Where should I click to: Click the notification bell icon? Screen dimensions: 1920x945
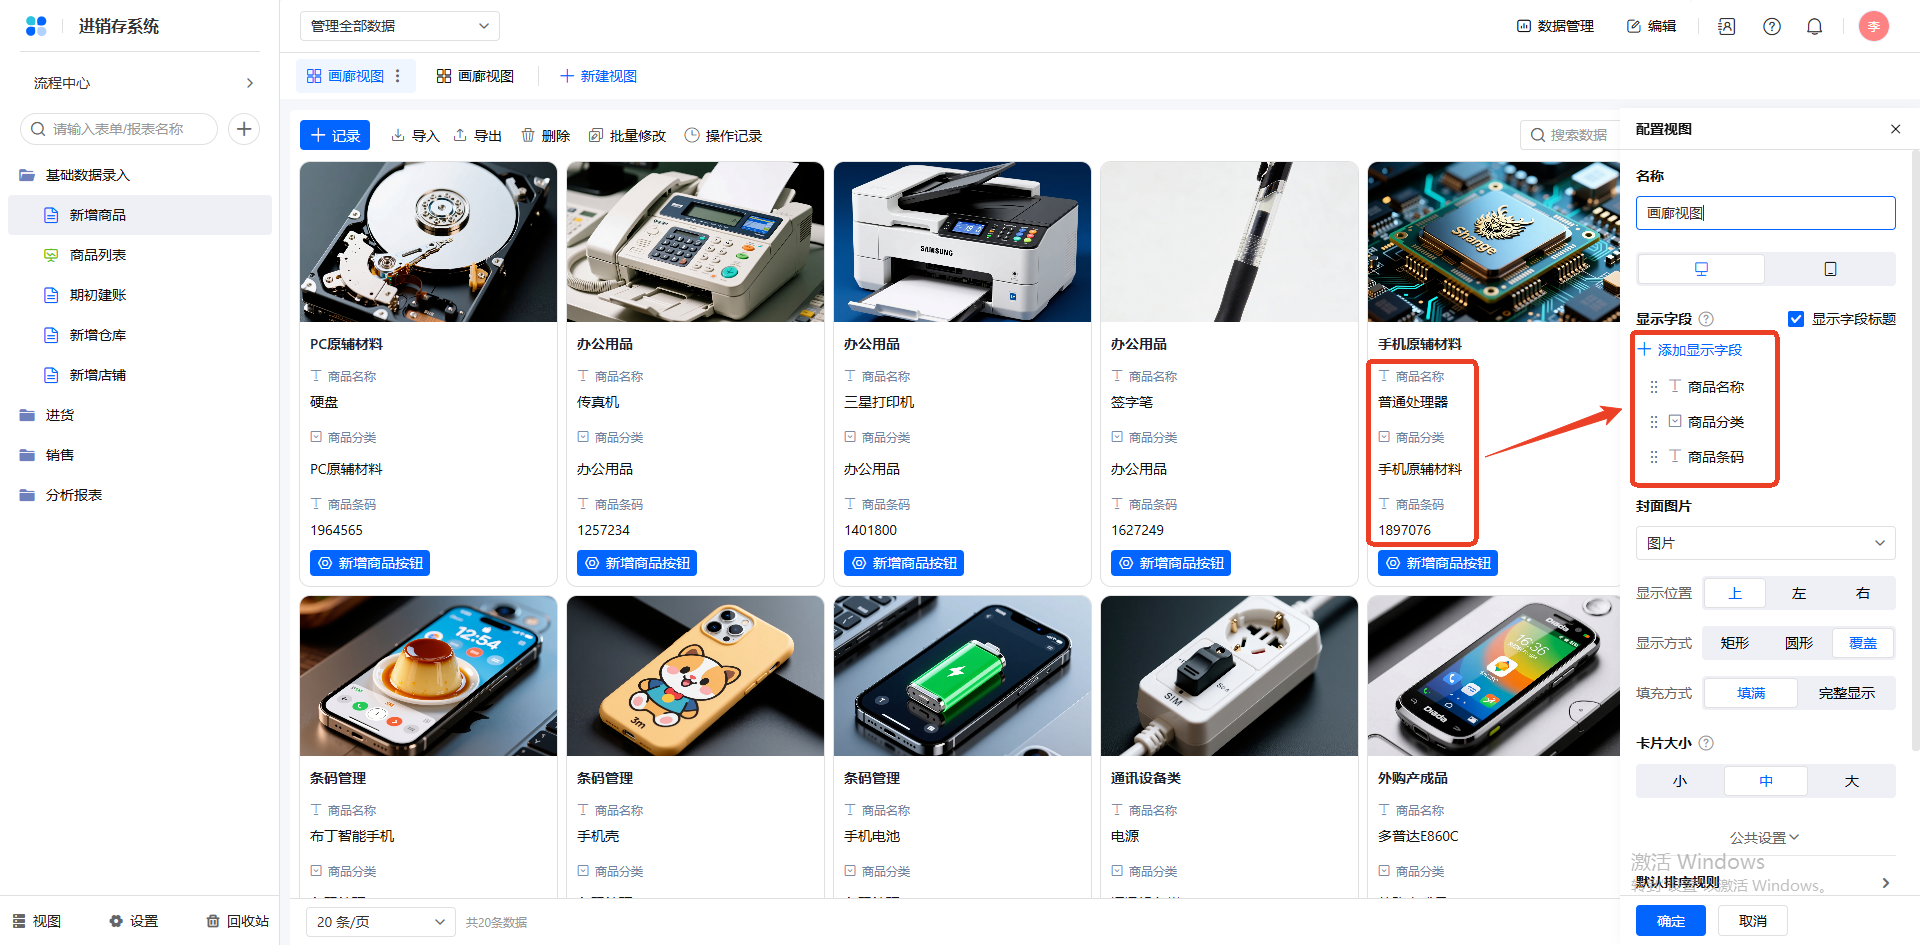pos(1814,27)
